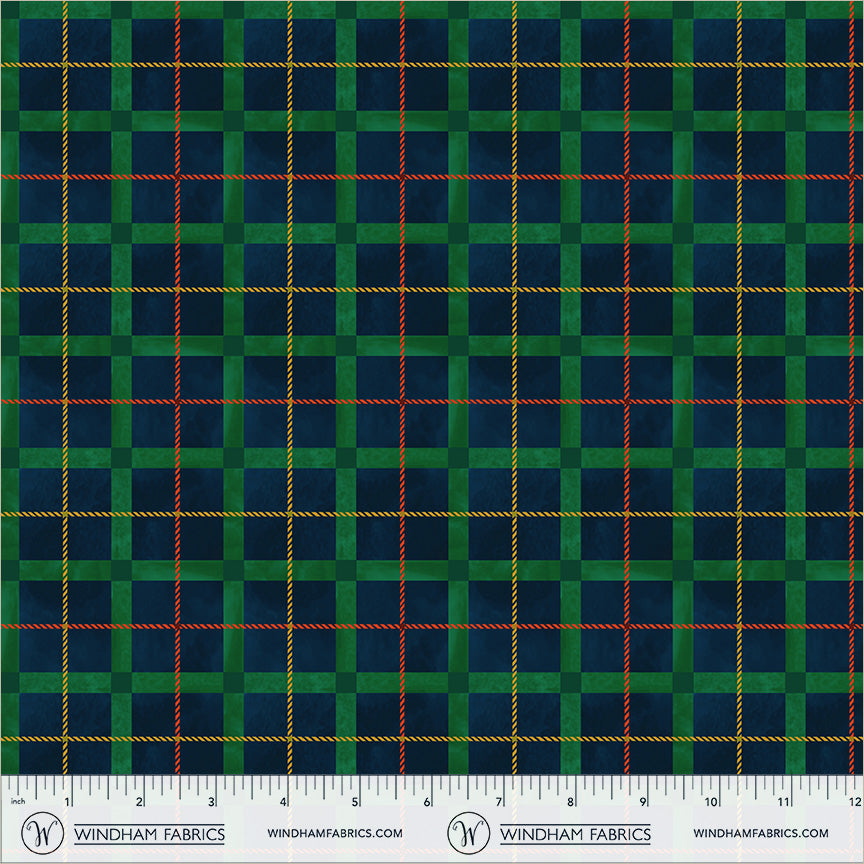Select the number 2 ruler mark
The image size is (864, 864).
(x=139, y=802)
